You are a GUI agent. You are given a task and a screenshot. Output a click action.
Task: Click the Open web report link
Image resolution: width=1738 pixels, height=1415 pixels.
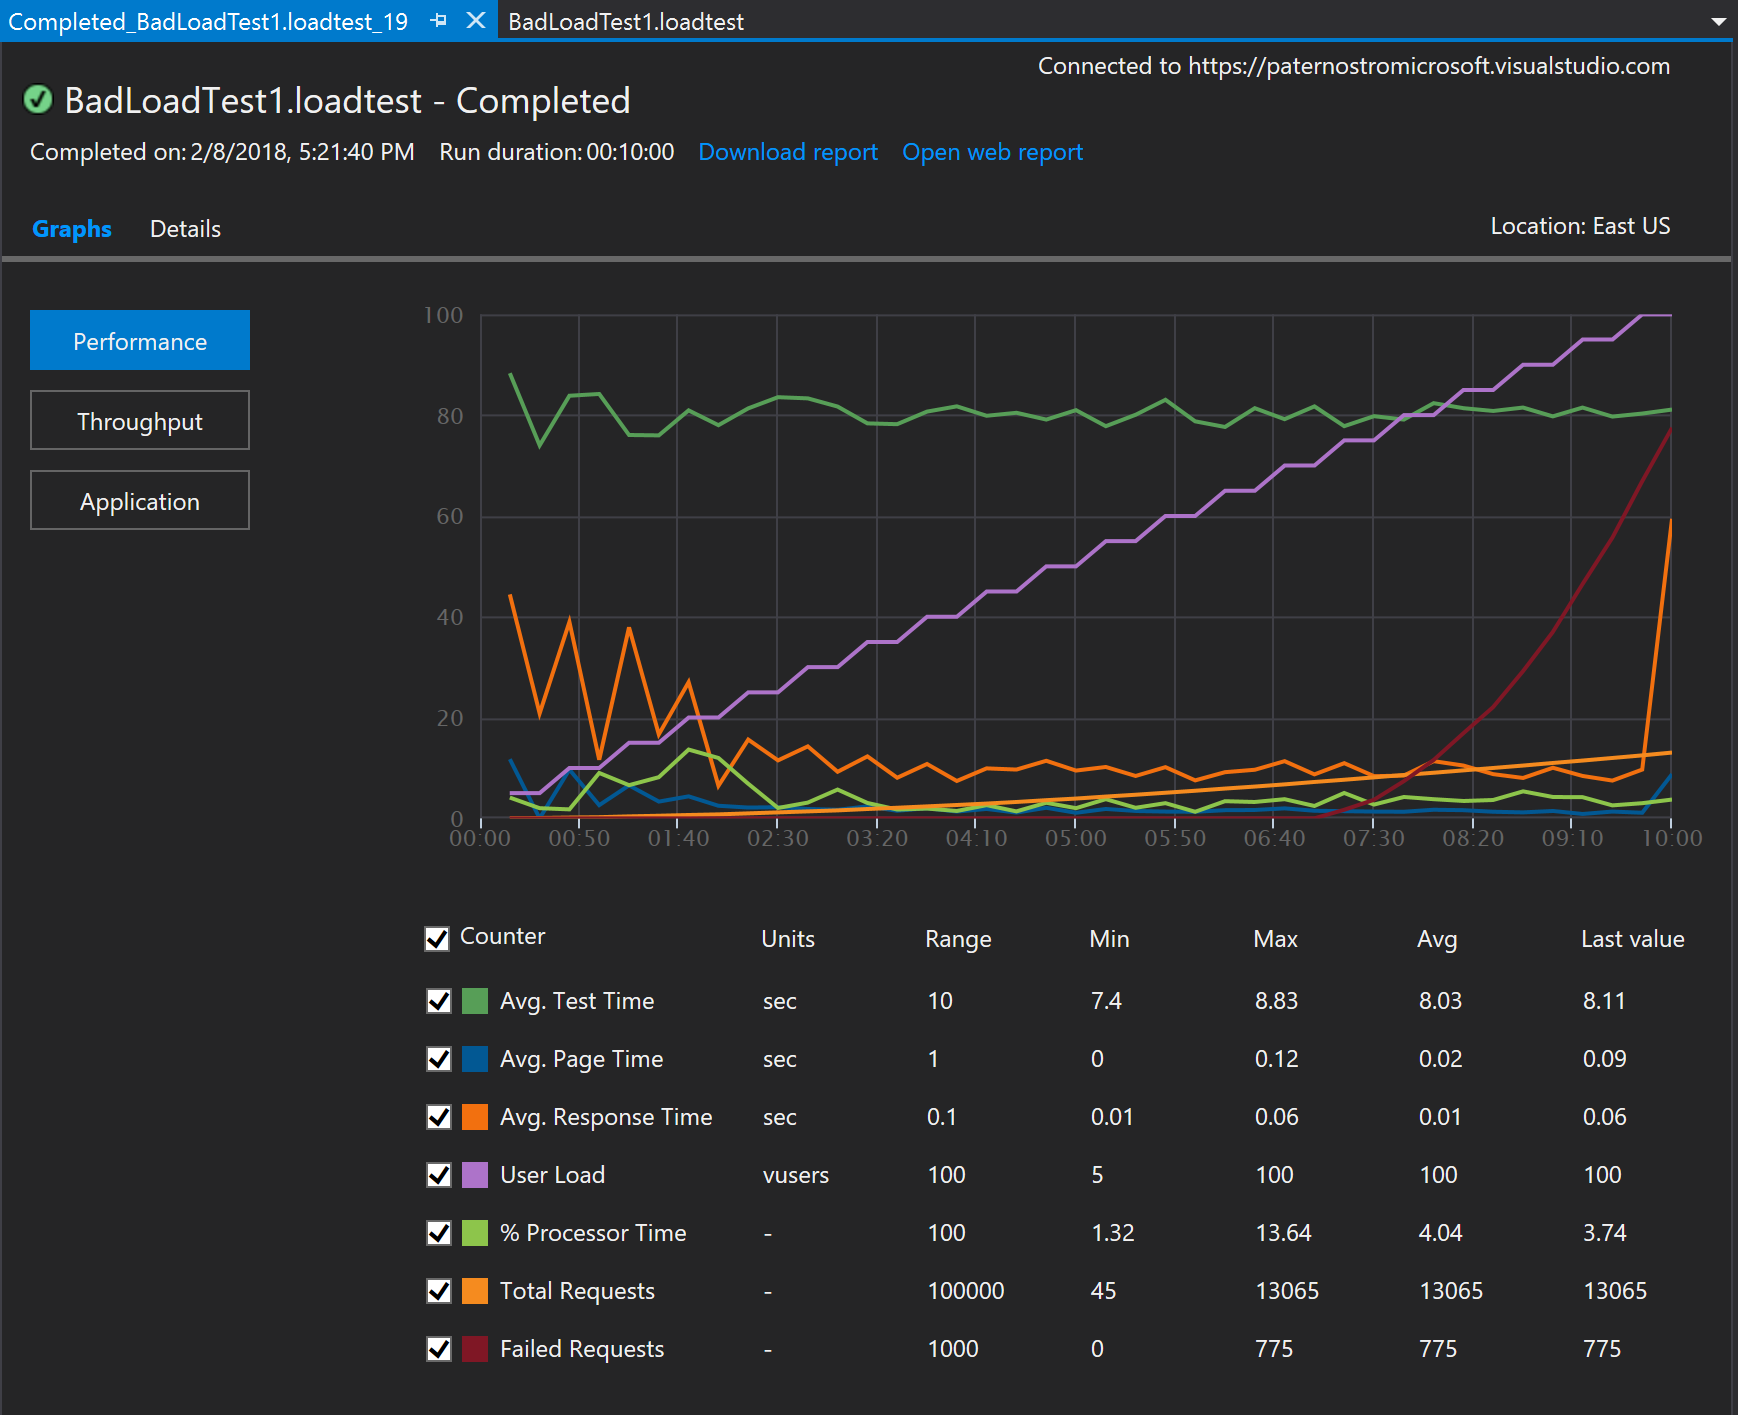point(992,152)
